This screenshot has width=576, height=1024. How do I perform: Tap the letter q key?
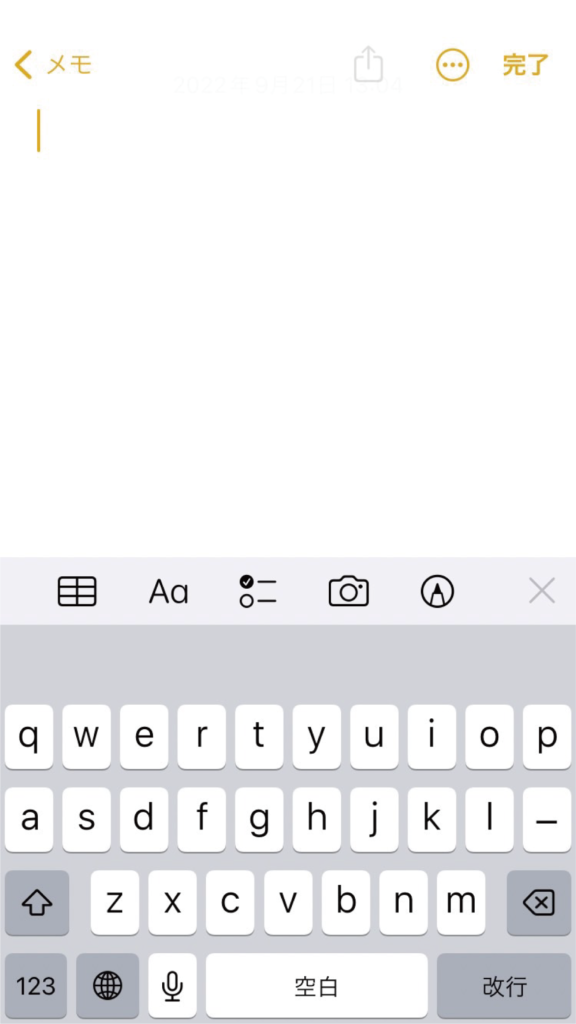point(29,737)
